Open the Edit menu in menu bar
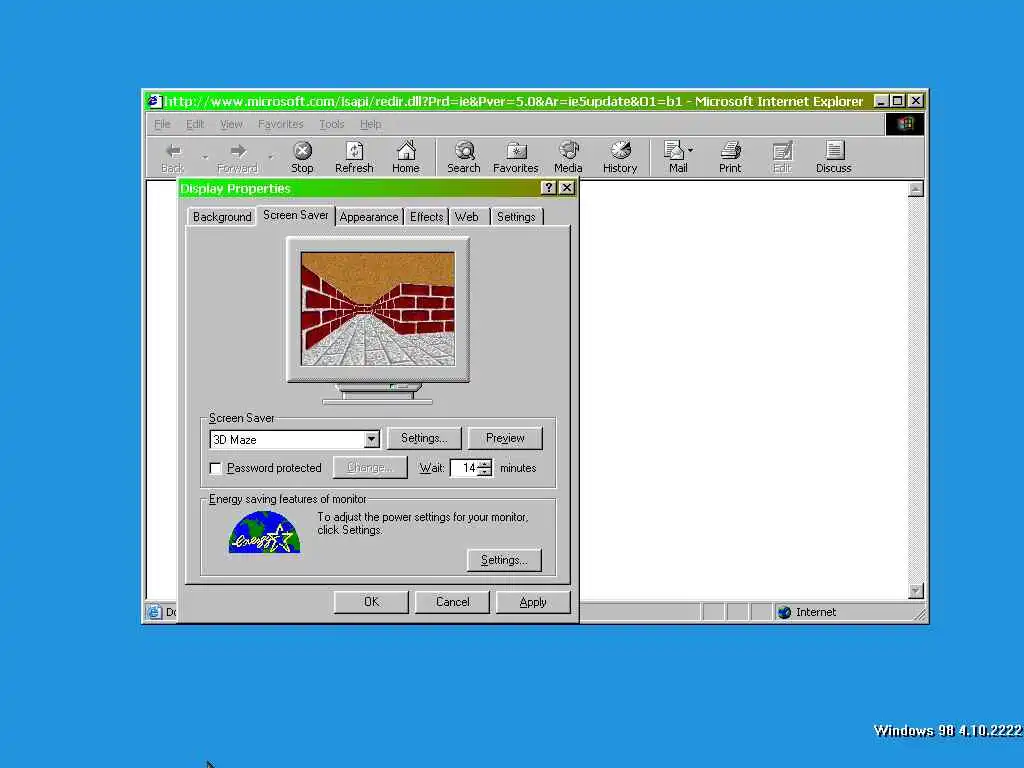This screenshot has width=1024, height=768. (195, 124)
